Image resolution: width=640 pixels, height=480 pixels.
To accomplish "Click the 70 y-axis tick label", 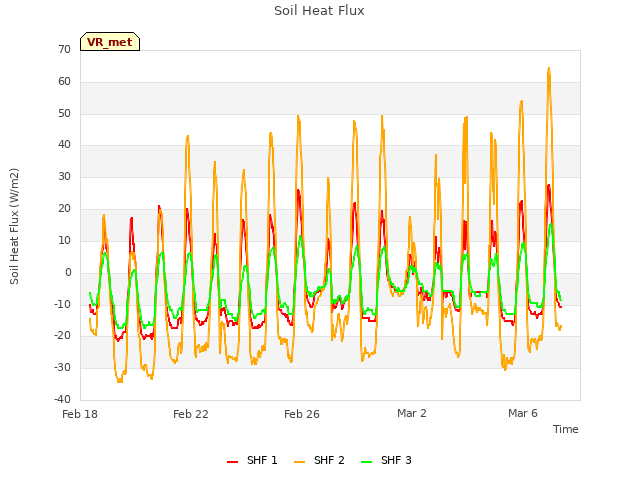I will point(64,49).
